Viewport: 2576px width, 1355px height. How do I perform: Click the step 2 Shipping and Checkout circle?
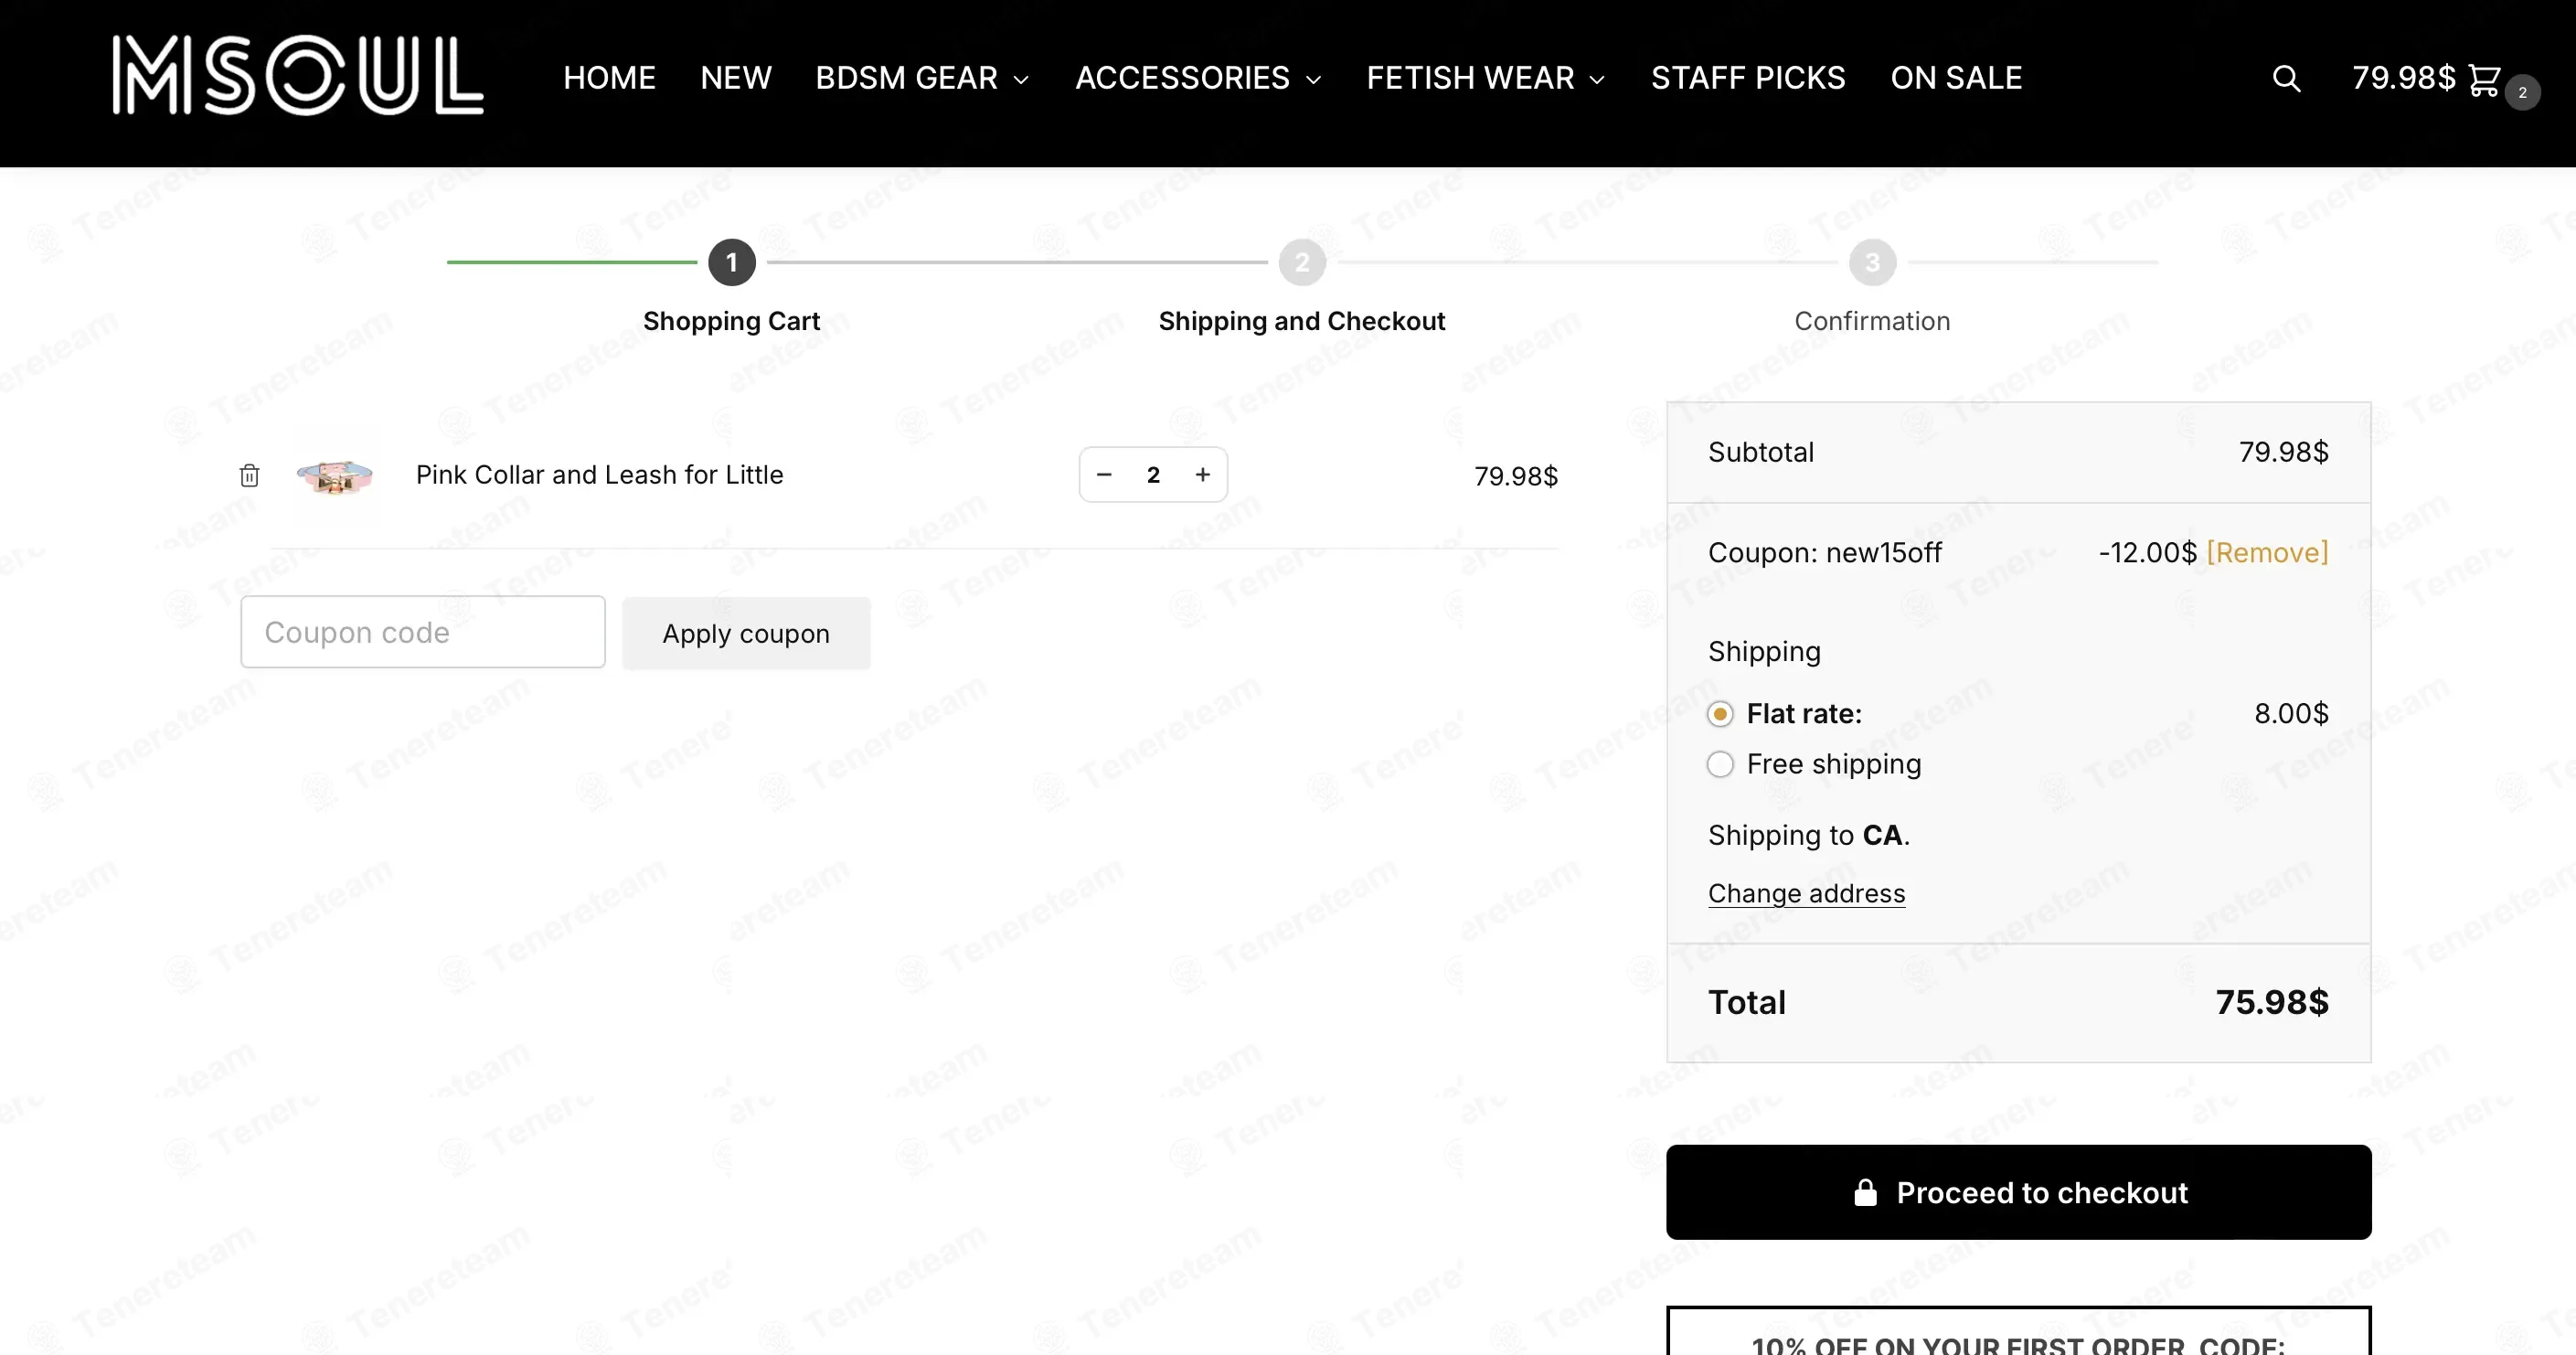(x=1302, y=262)
